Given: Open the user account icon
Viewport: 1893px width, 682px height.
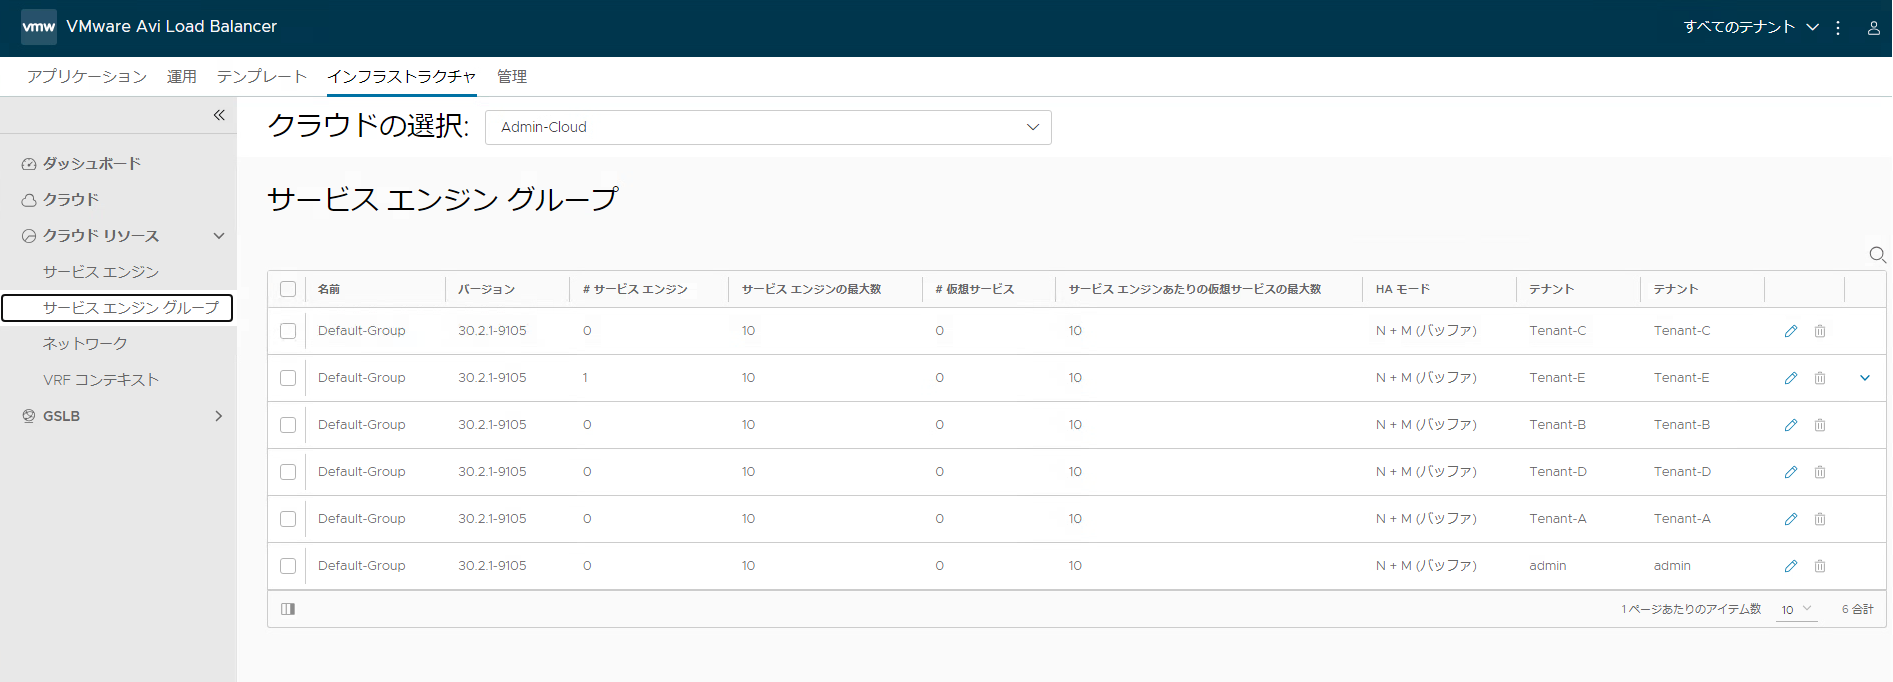Looking at the screenshot, I should tap(1873, 28).
